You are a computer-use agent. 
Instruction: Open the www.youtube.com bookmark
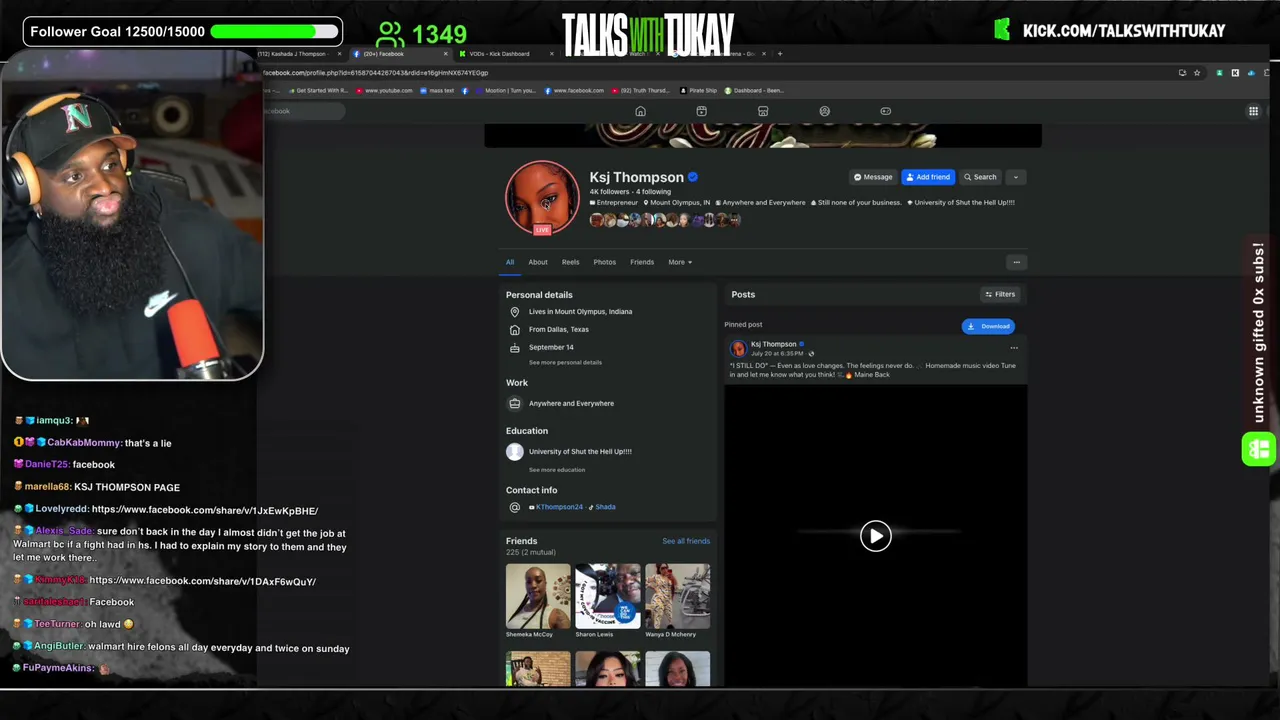(x=384, y=90)
